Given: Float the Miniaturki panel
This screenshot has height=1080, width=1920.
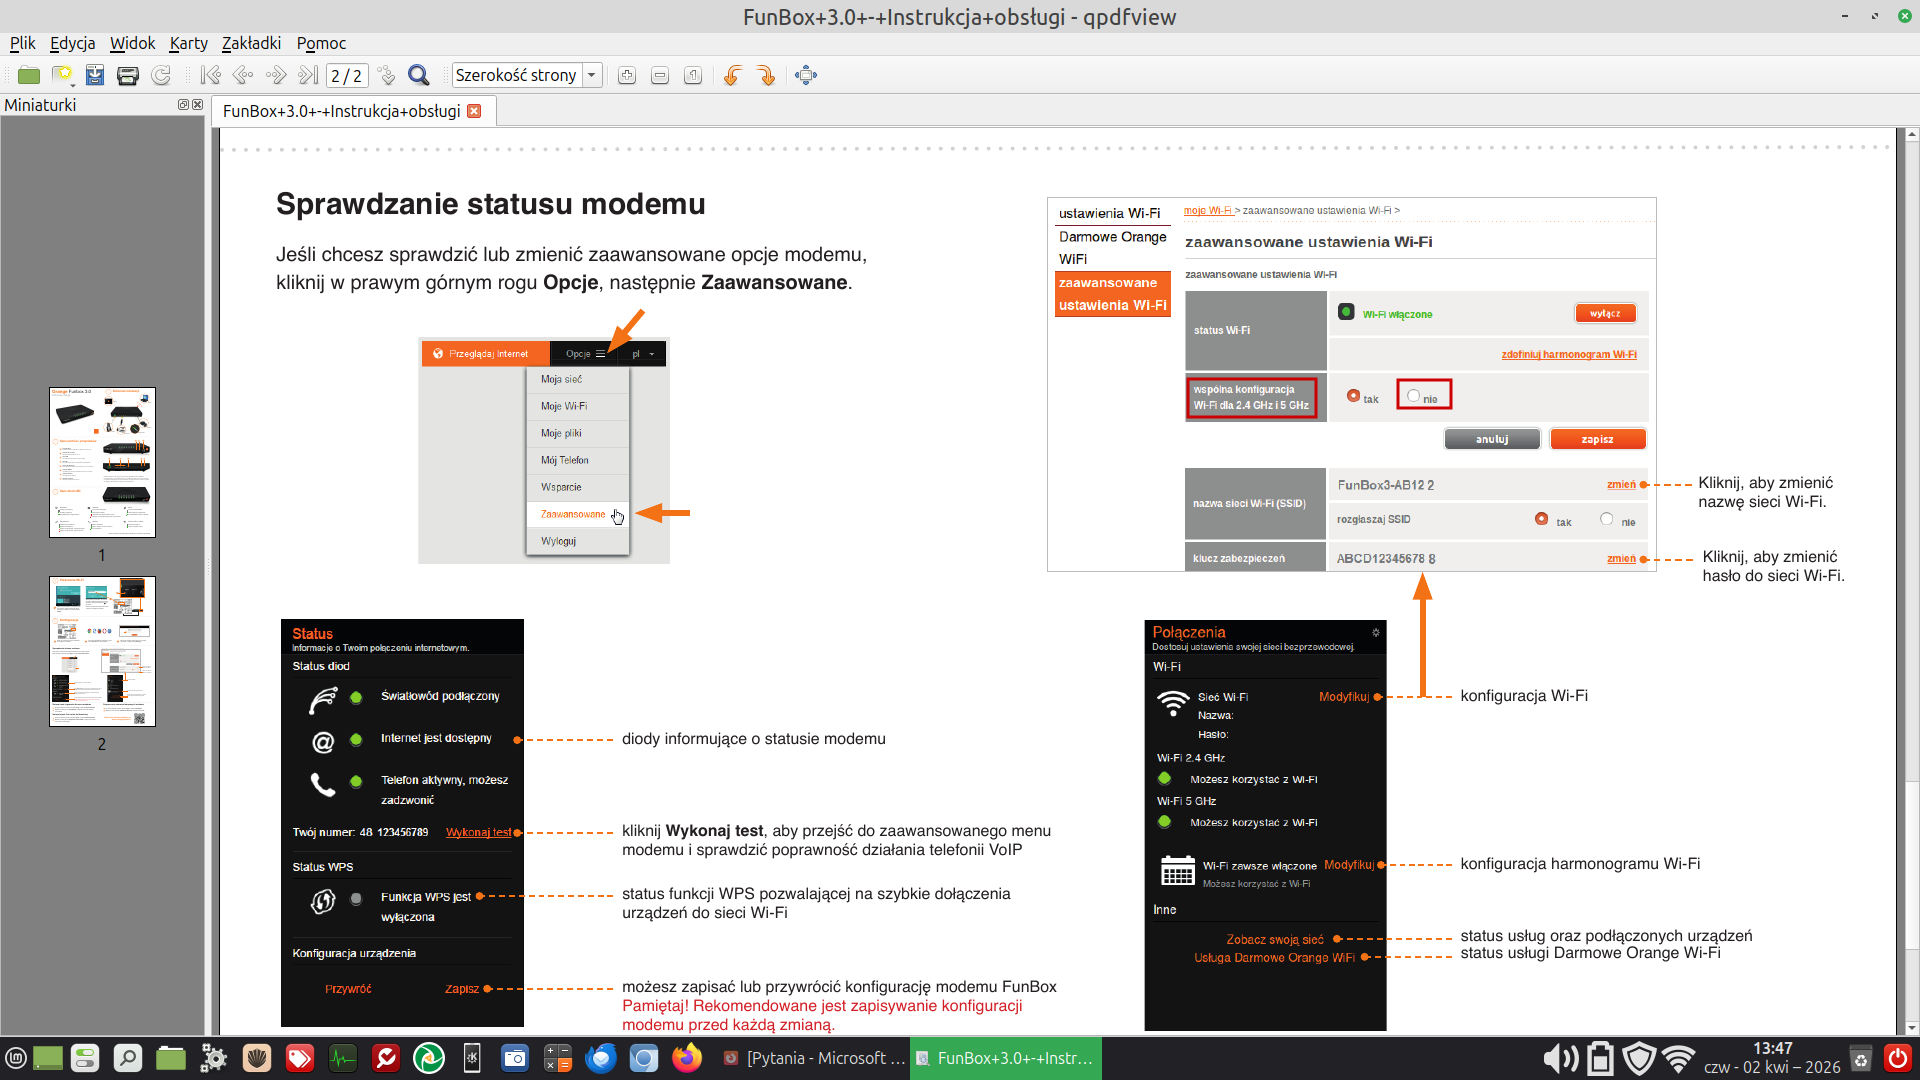Looking at the screenshot, I should point(183,105).
